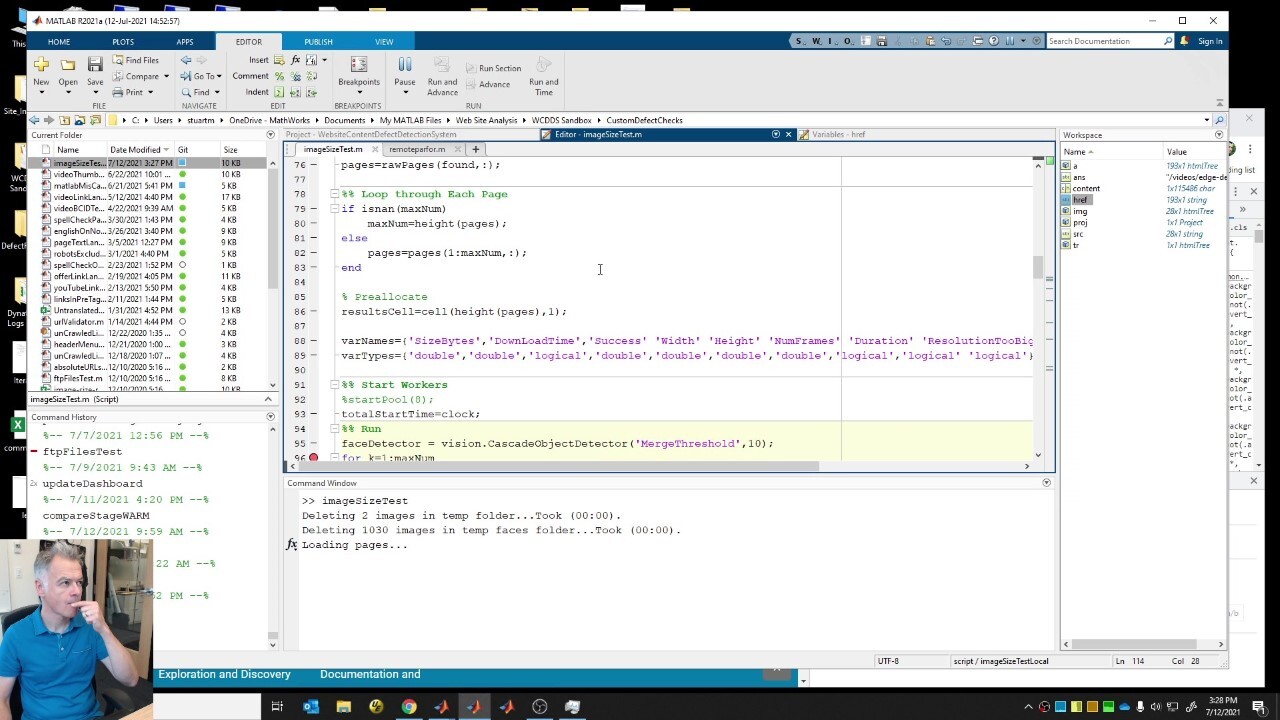The width and height of the screenshot is (1280, 720).
Task: Click the Sign In link
Action: point(1209,41)
